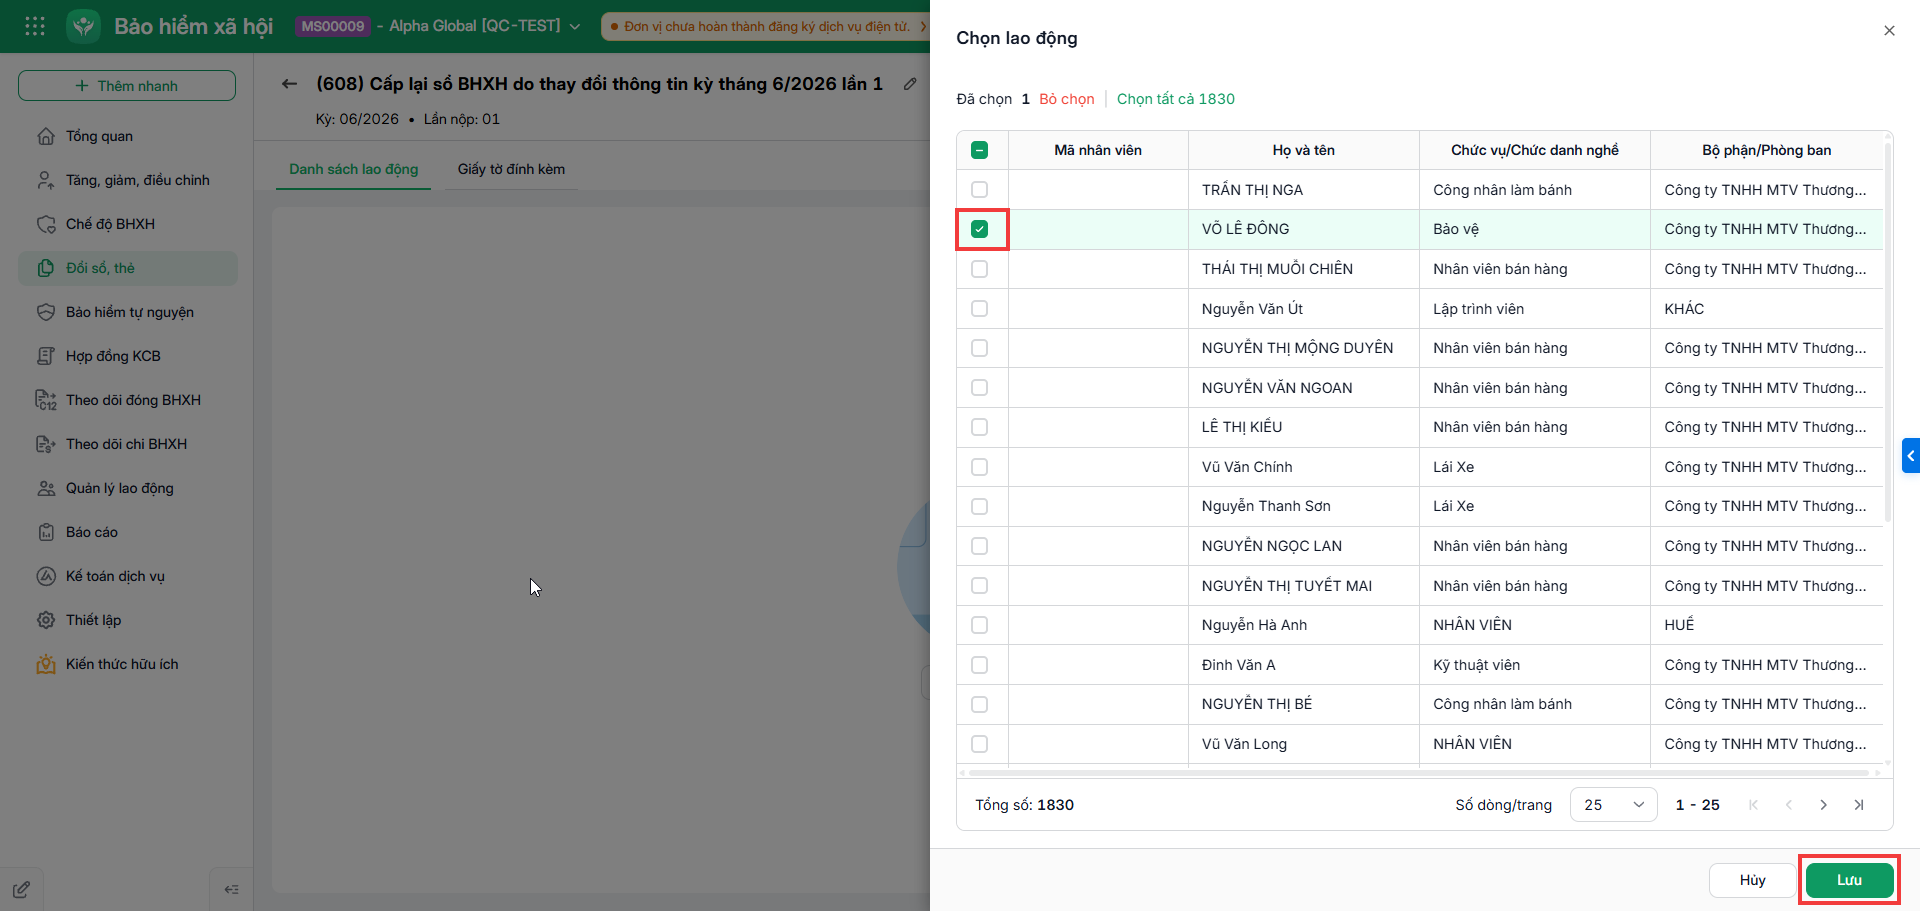Click the Mã nhân viên column header
The image size is (1920, 911).
coord(1098,150)
